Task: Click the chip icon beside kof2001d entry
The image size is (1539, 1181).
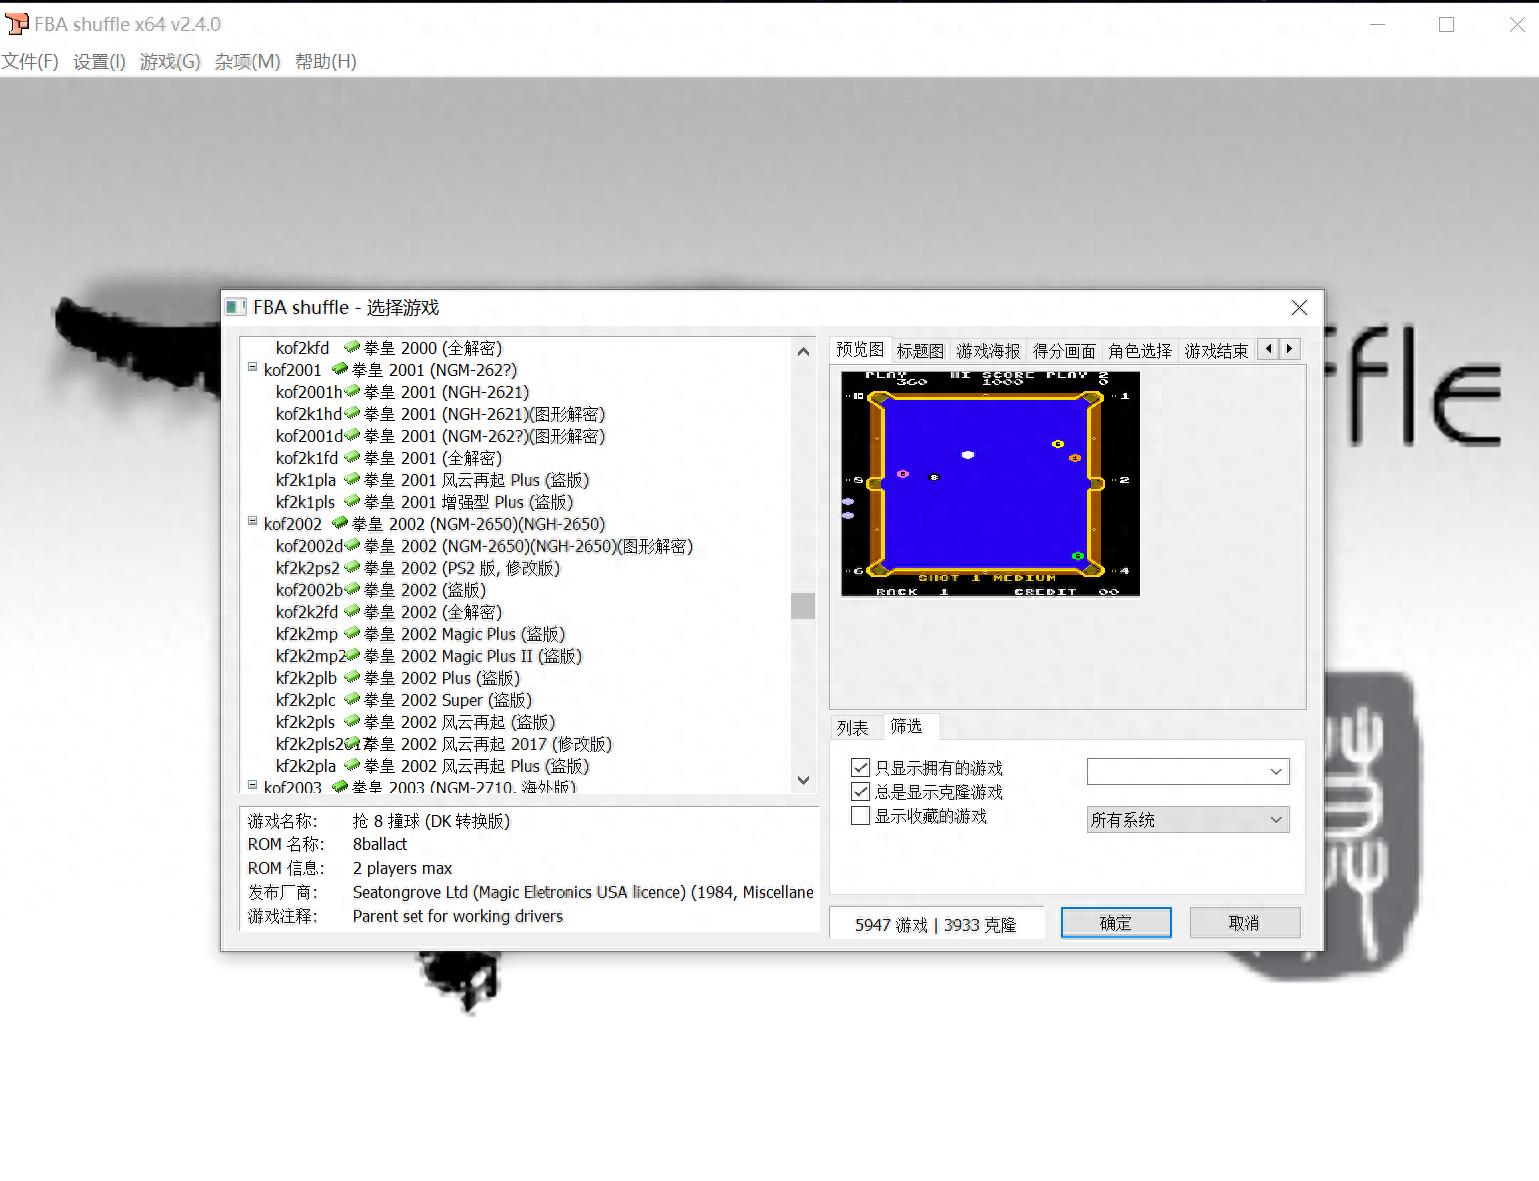Action: 352,435
